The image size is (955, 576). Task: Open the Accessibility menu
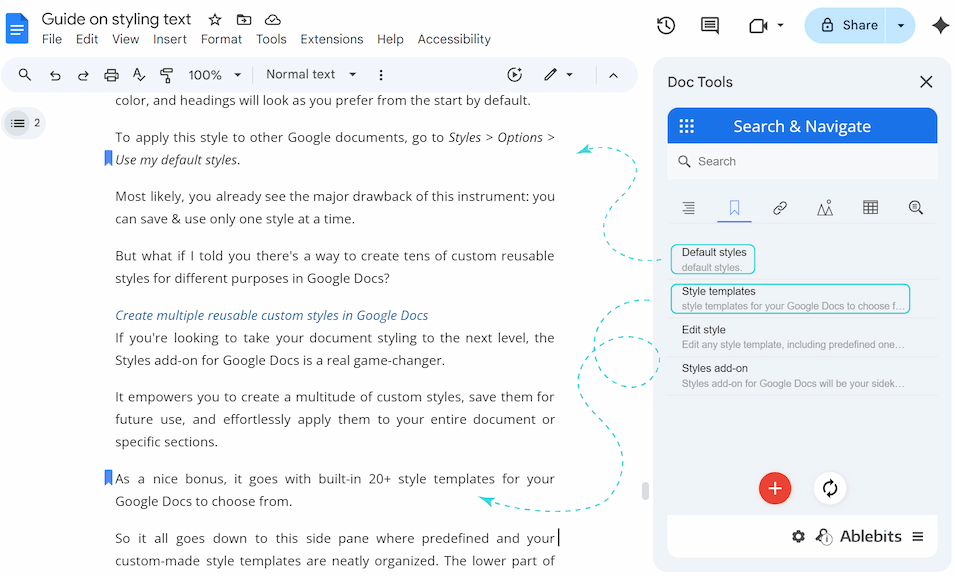pos(454,39)
